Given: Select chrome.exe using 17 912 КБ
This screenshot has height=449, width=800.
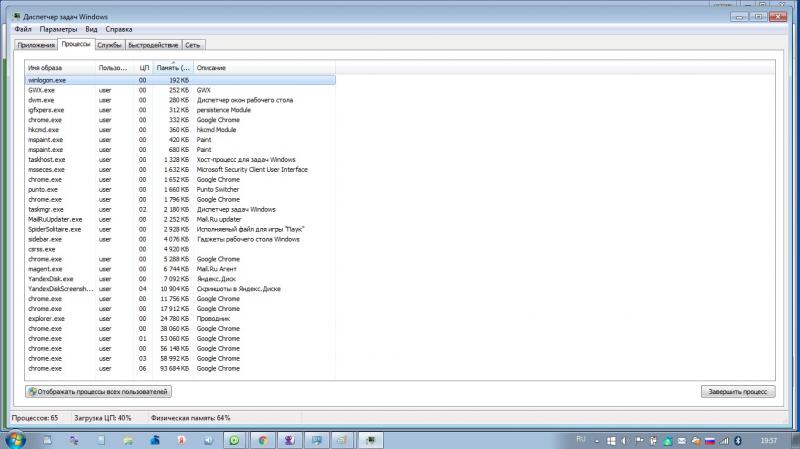Looking at the screenshot, I should coord(180,309).
